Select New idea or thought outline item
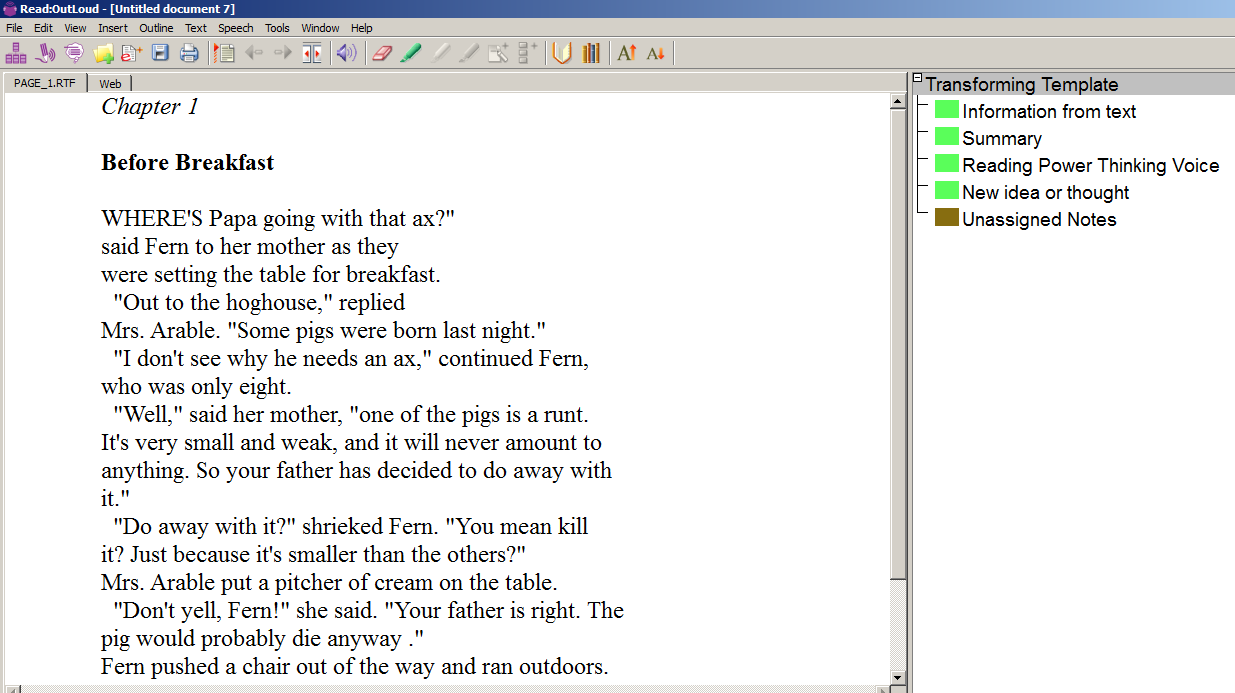1235x693 pixels. pos(1046,193)
